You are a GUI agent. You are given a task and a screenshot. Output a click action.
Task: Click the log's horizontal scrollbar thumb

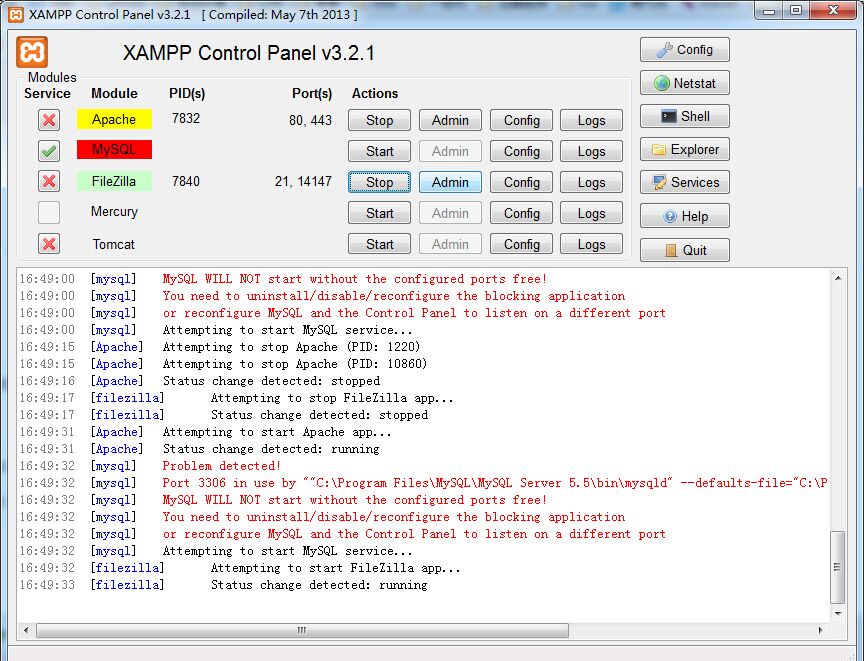[302, 630]
